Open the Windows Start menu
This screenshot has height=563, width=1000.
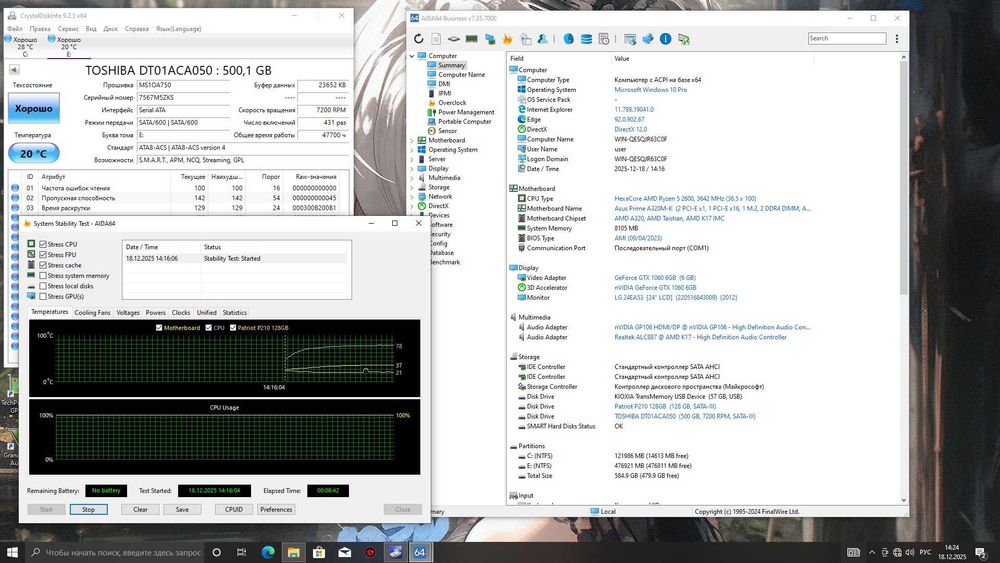(12, 552)
